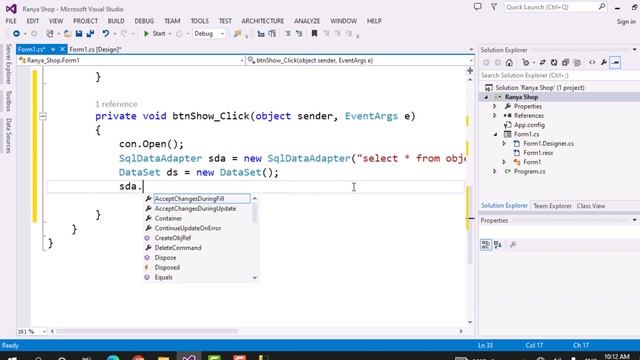Expand the Program.cs node
This screenshot has height=360, width=640.
[495, 172]
